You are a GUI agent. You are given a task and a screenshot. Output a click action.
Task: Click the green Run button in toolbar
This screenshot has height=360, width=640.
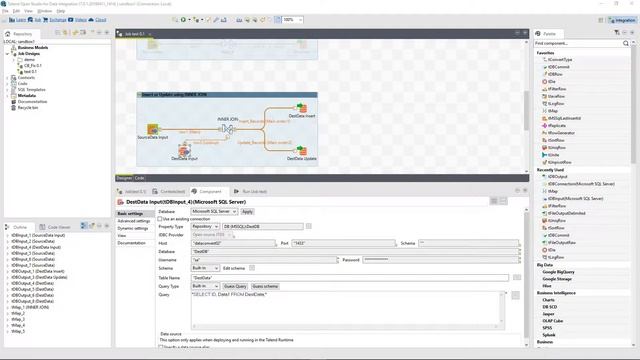[184, 20]
